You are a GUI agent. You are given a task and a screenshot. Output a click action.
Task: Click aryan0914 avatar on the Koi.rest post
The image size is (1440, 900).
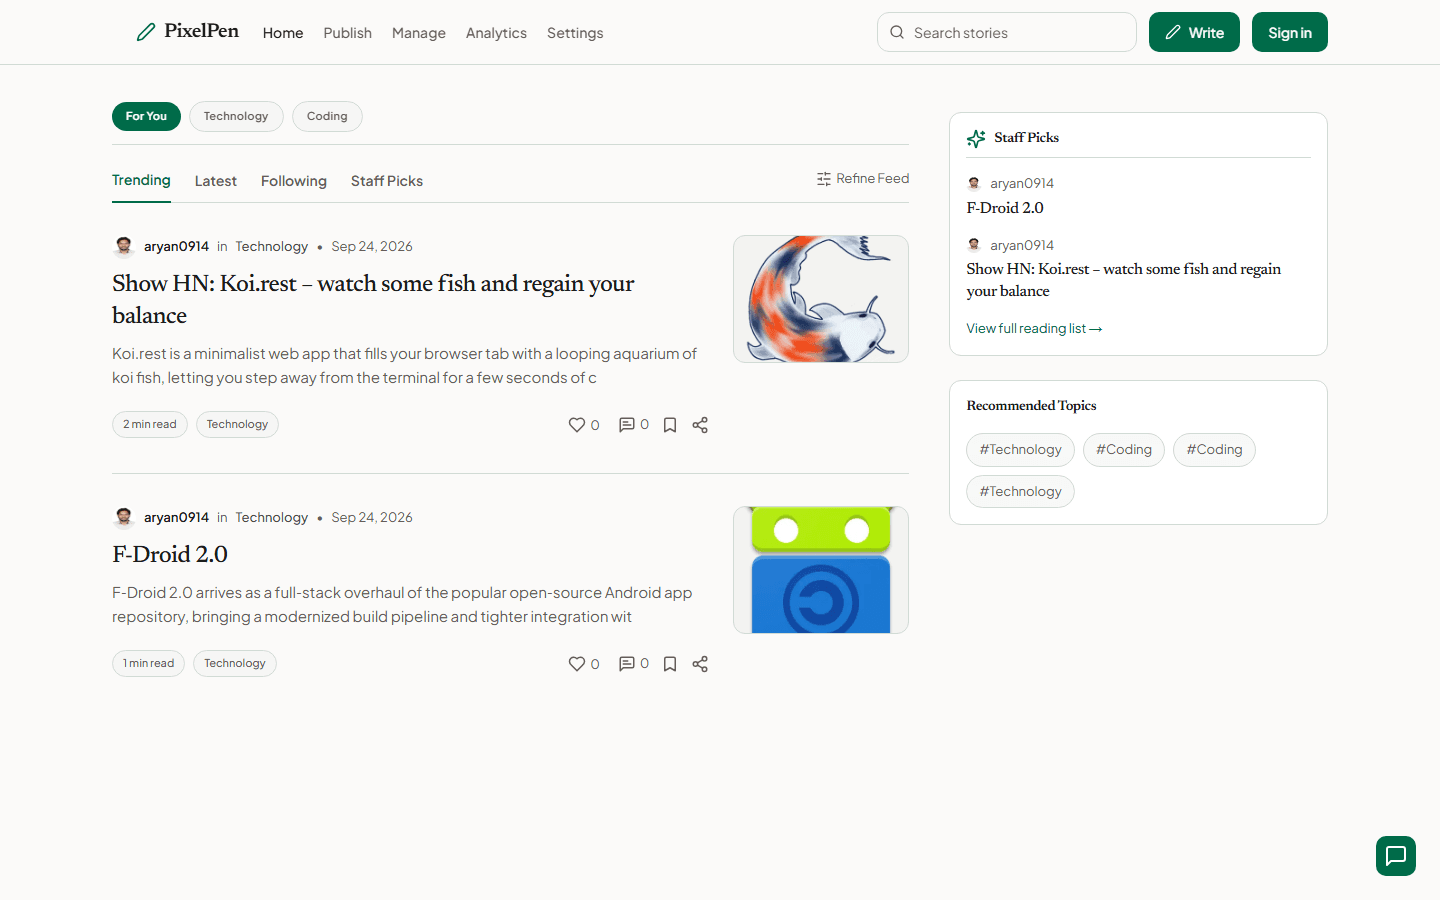click(x=124, y=246)
